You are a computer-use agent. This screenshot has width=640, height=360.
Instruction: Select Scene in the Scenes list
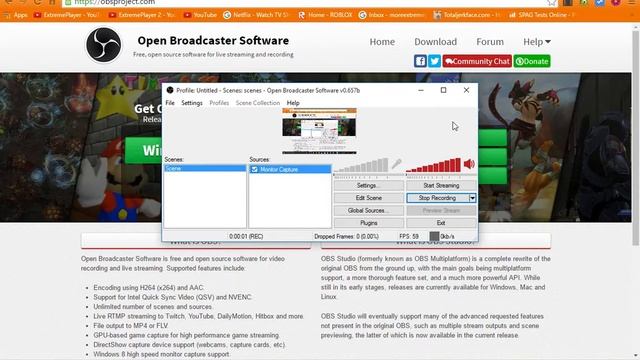[205, 169]
